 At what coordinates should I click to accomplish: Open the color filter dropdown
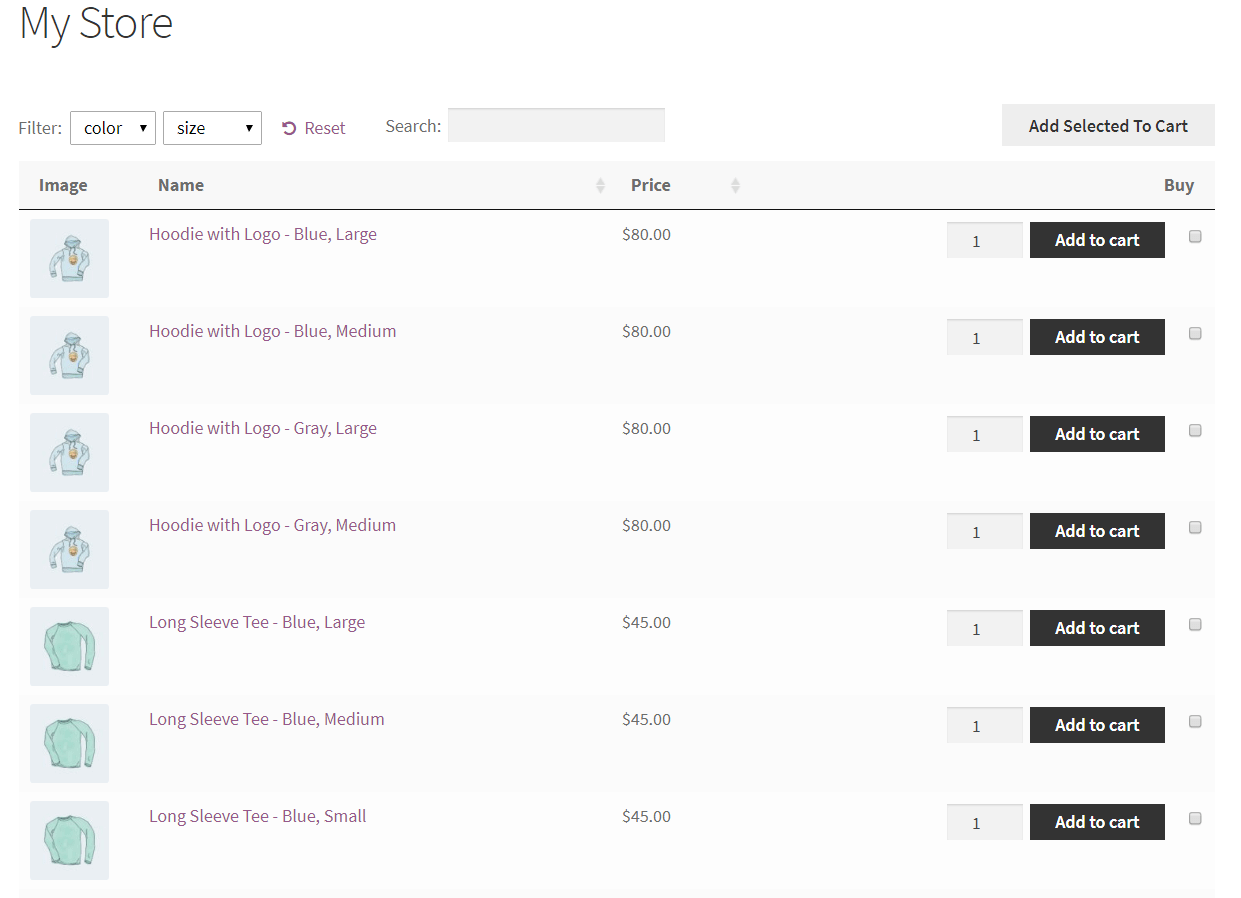coord(113,128)
